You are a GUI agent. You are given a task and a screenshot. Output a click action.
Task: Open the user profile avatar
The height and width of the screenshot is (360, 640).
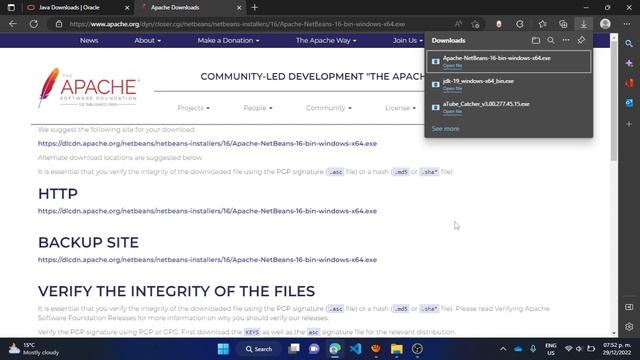(605, 24)
